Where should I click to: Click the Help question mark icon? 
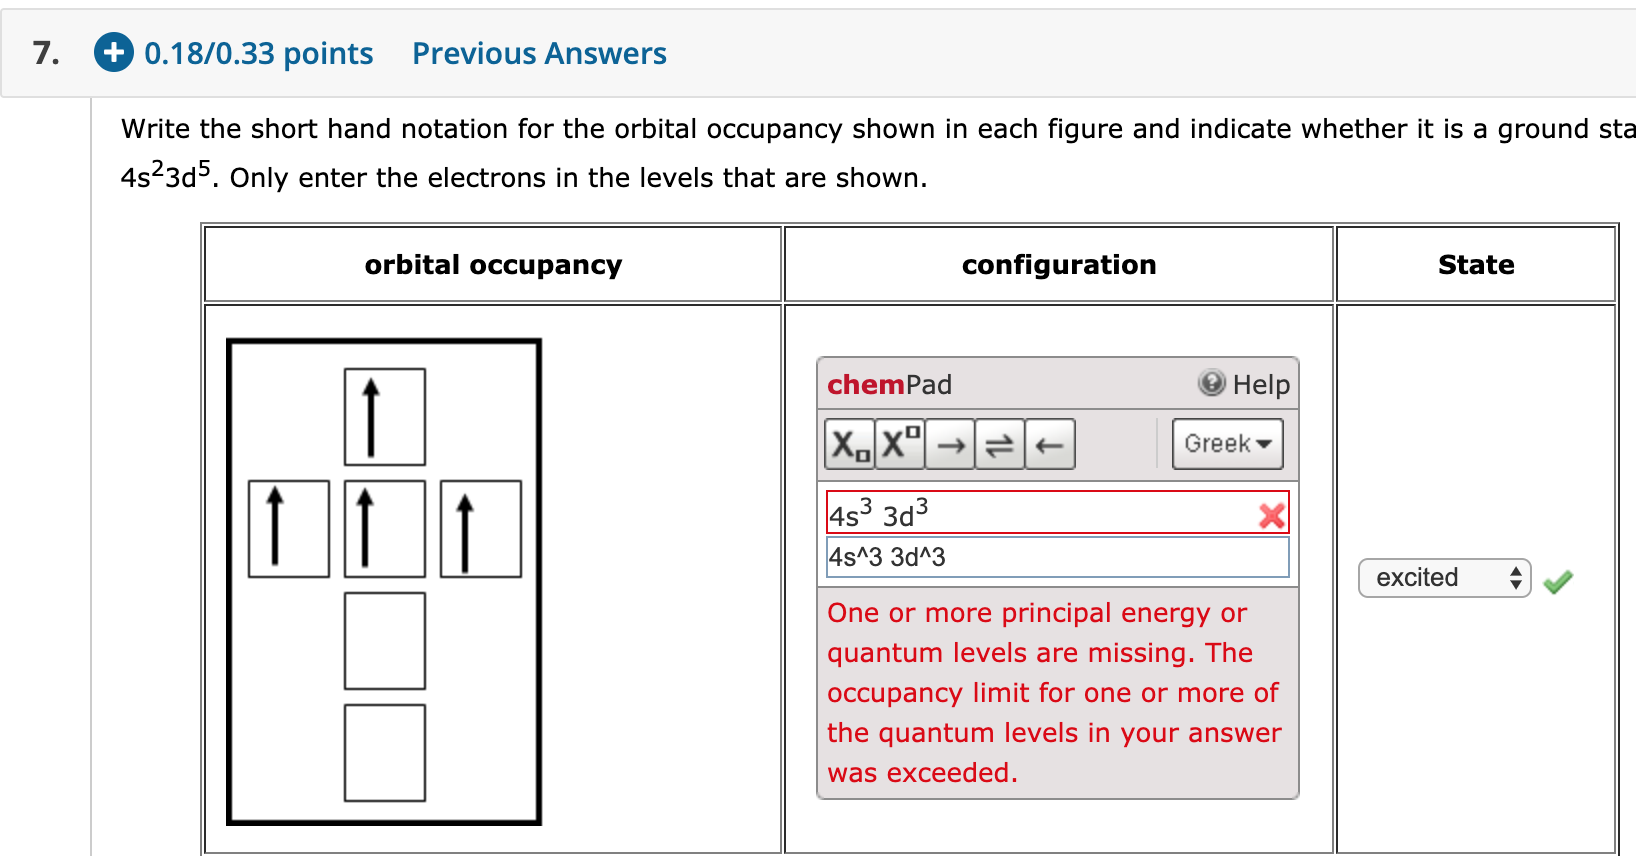[x=1210, y=383]
